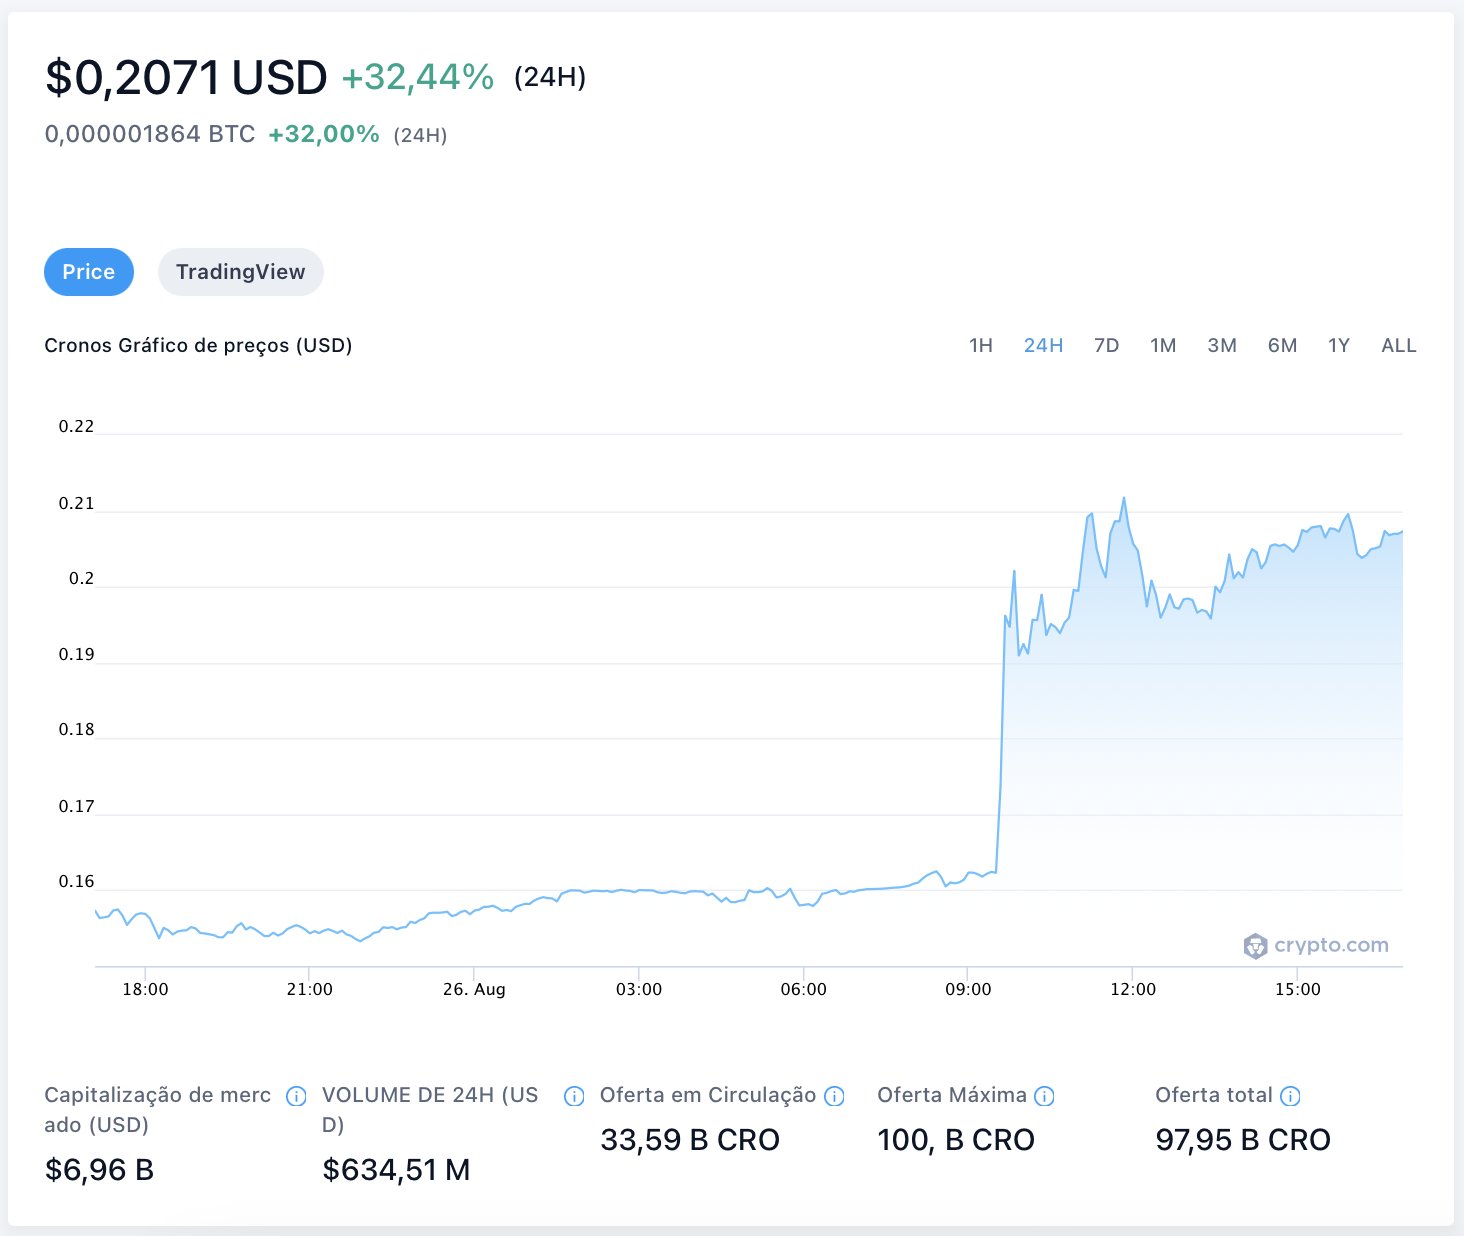Click the 97,95 B CRO value
Screen dimensions: 1464x1236
[x=1243, y=1139]
